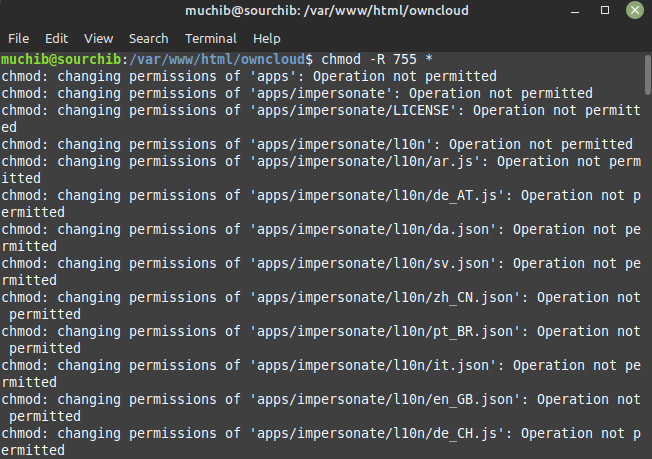Click the 'apps/impersonate/l10n/zh_CN.json' output line
Screen dimensions: 652x459
[321, 306]
